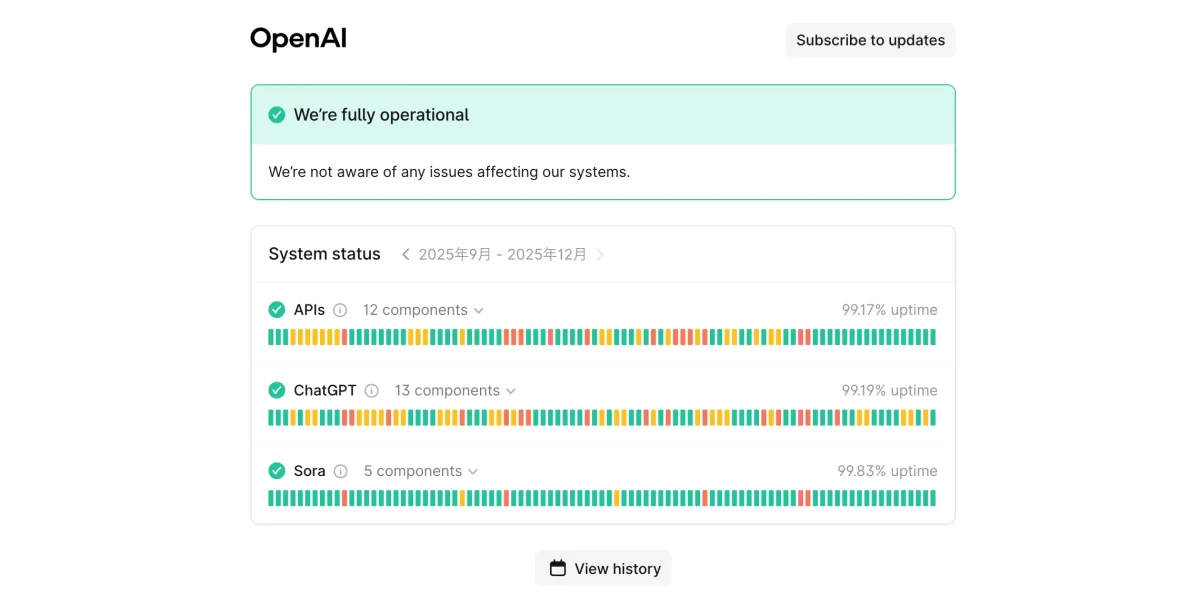Click the fully operational checkmark icon
The height and width of the screenshot is (594, 1200).
click(277, 115)
